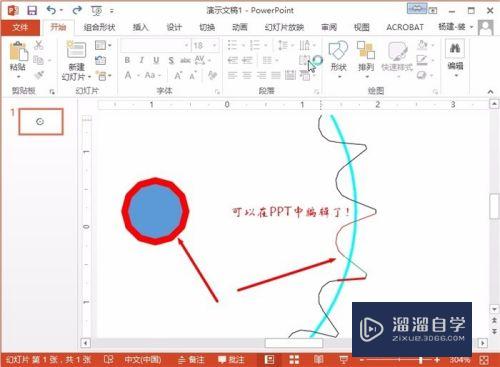Switch to the ACROBAT tab
The image size is (500, 367).
point(405,27)
